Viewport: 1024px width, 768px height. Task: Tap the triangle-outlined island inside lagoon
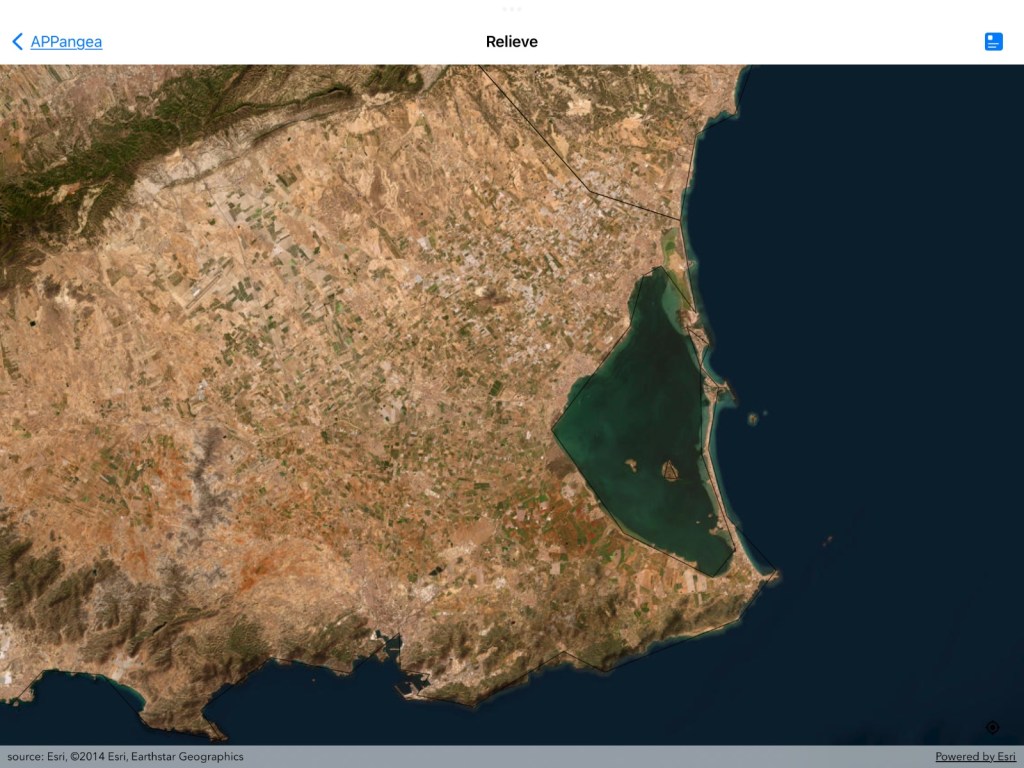pyautogui.click(x=670, y=468)
